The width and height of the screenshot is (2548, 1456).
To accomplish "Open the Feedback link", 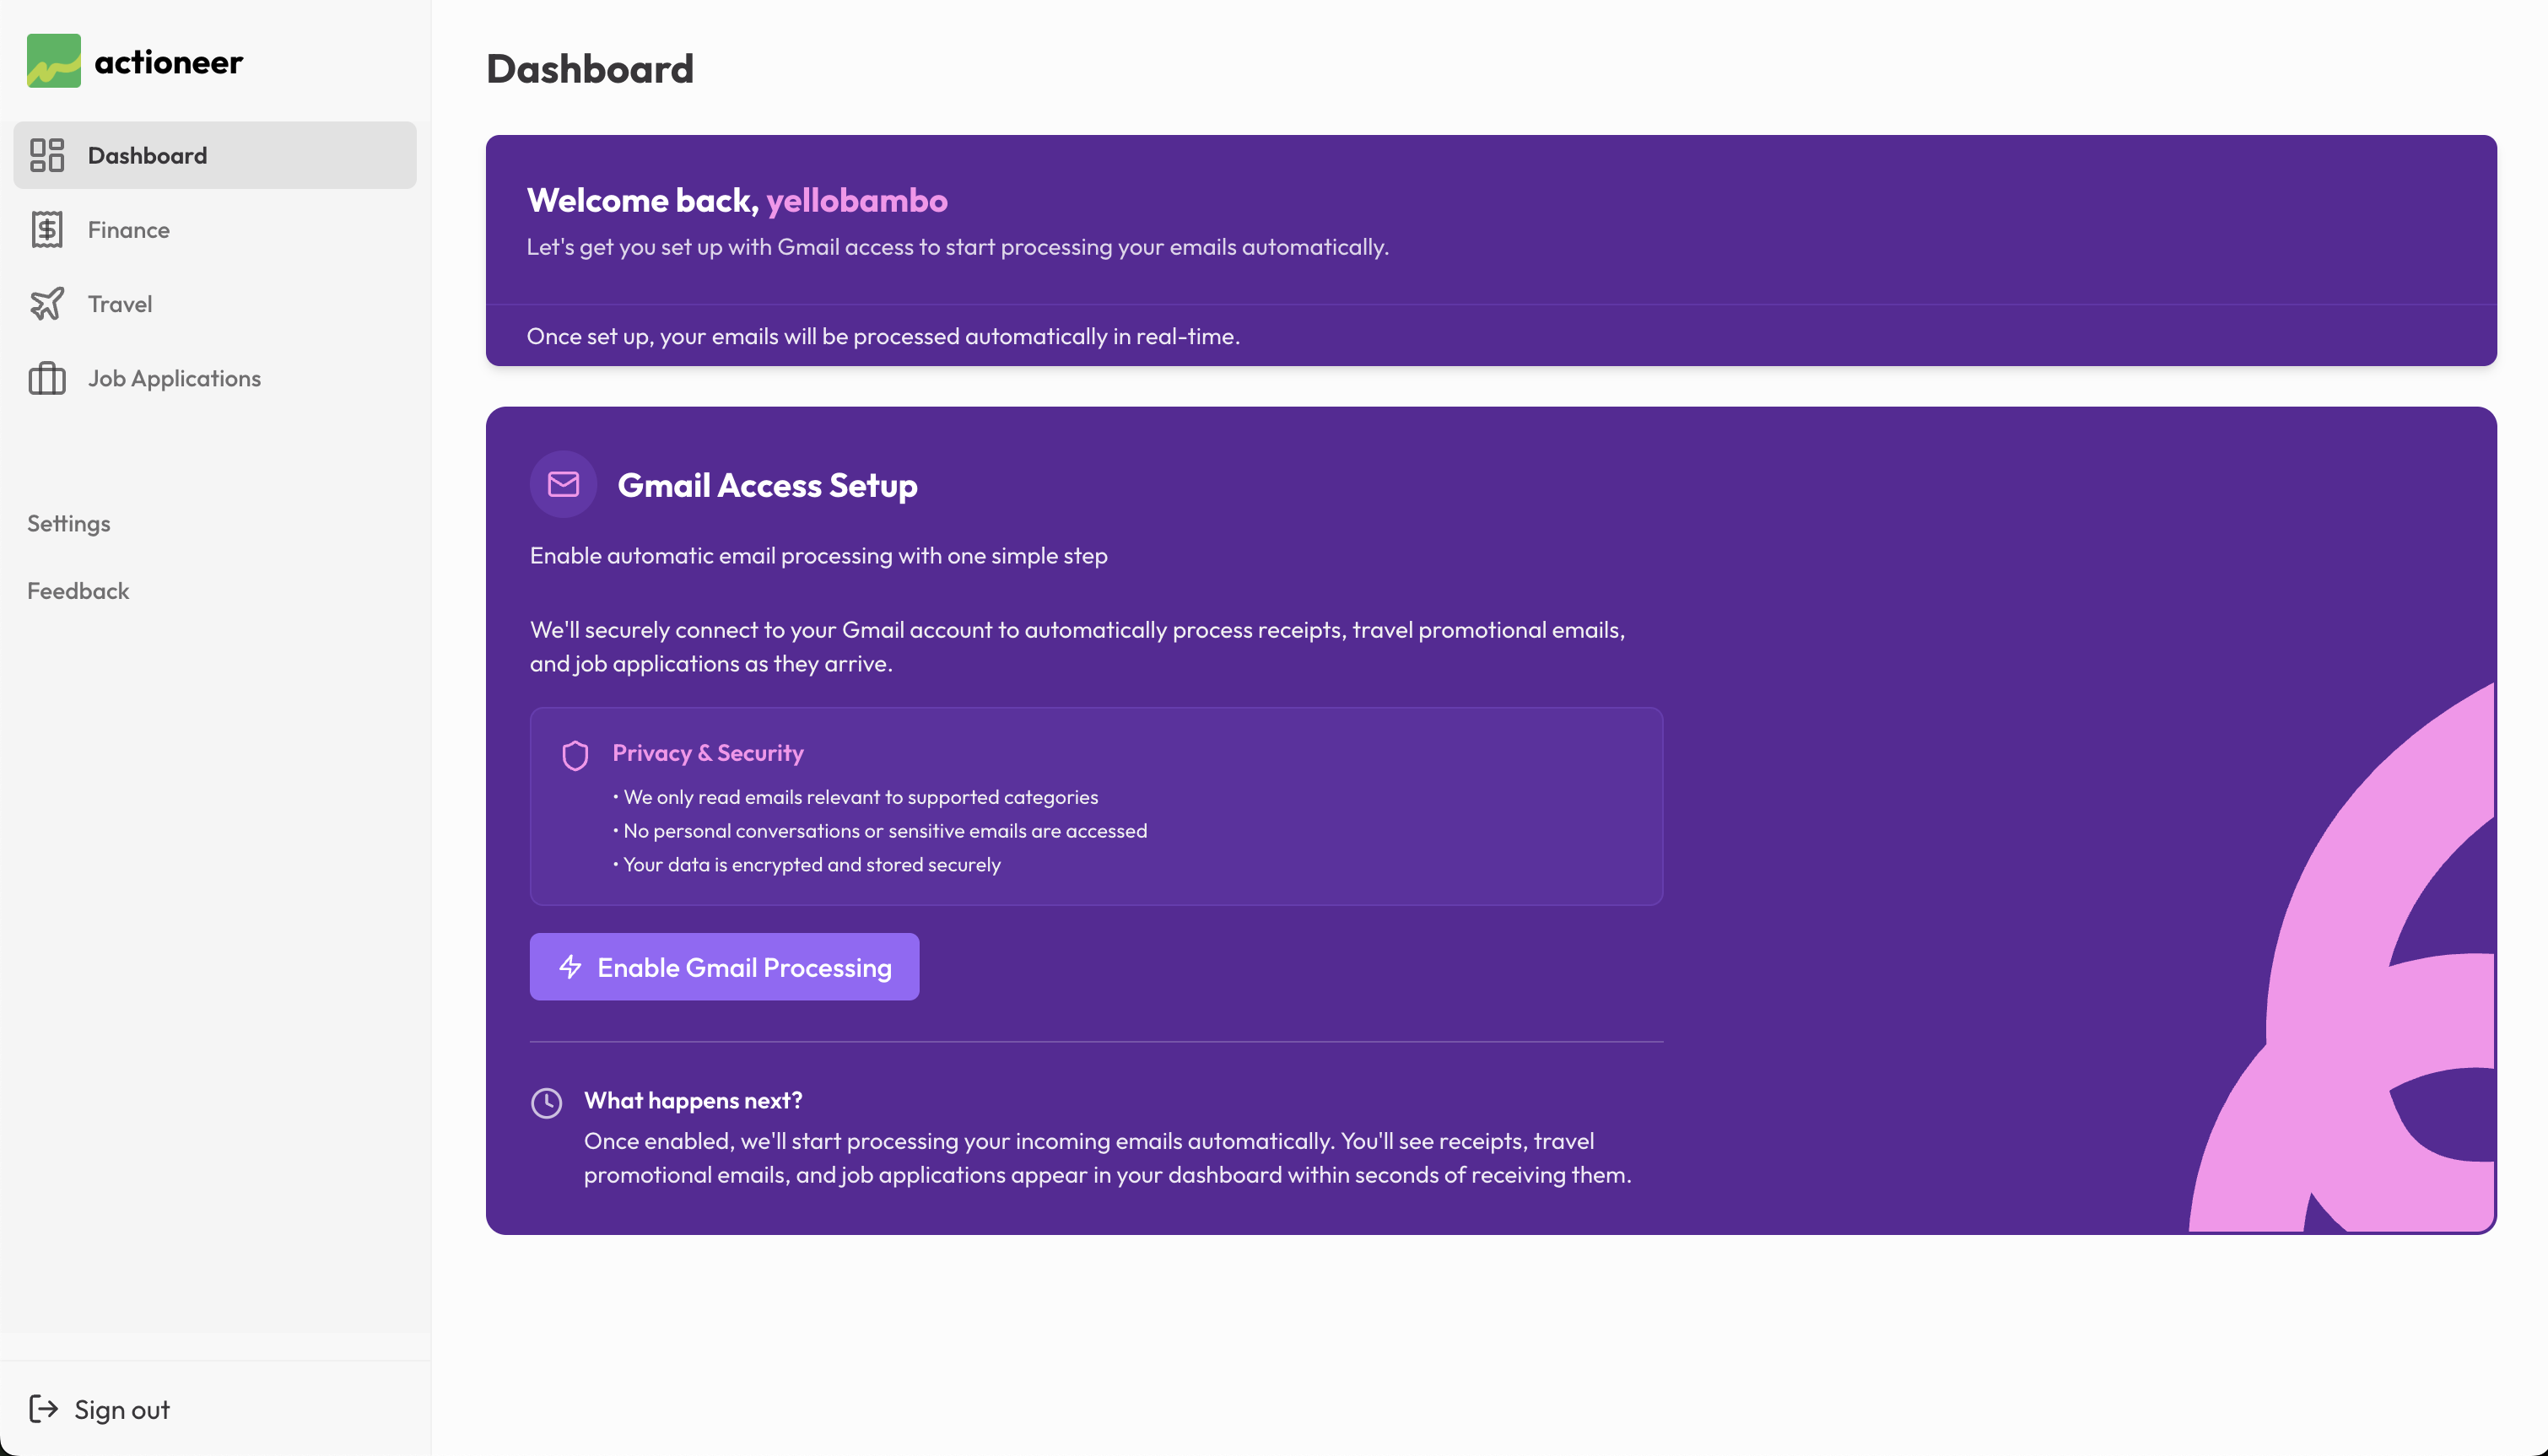I will tap(78, 591).
